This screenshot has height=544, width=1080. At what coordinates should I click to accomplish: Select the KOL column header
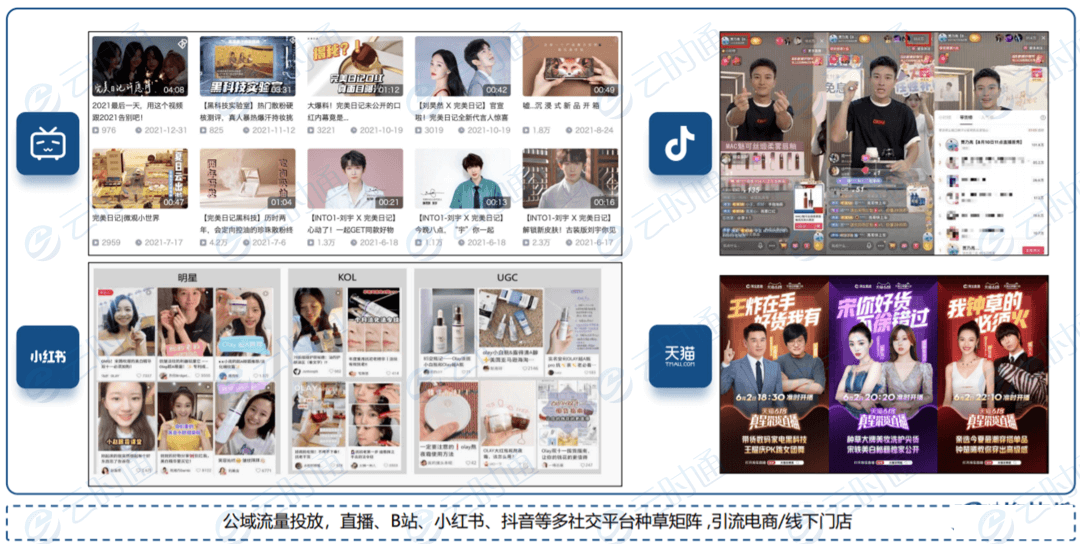coord(346,275)
